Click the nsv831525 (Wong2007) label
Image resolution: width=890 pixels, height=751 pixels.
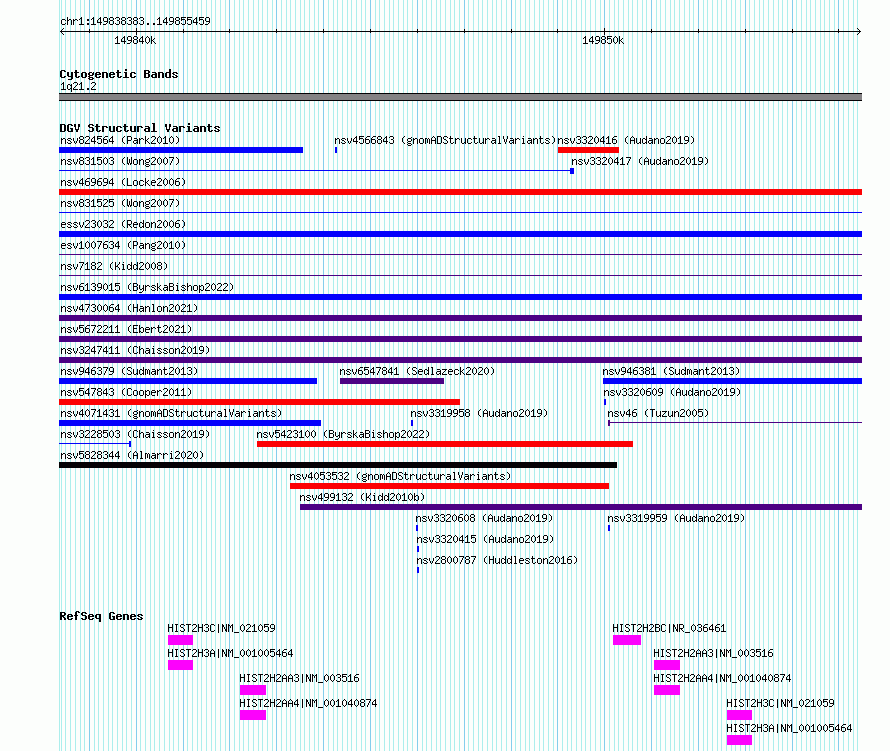(120, 203)
